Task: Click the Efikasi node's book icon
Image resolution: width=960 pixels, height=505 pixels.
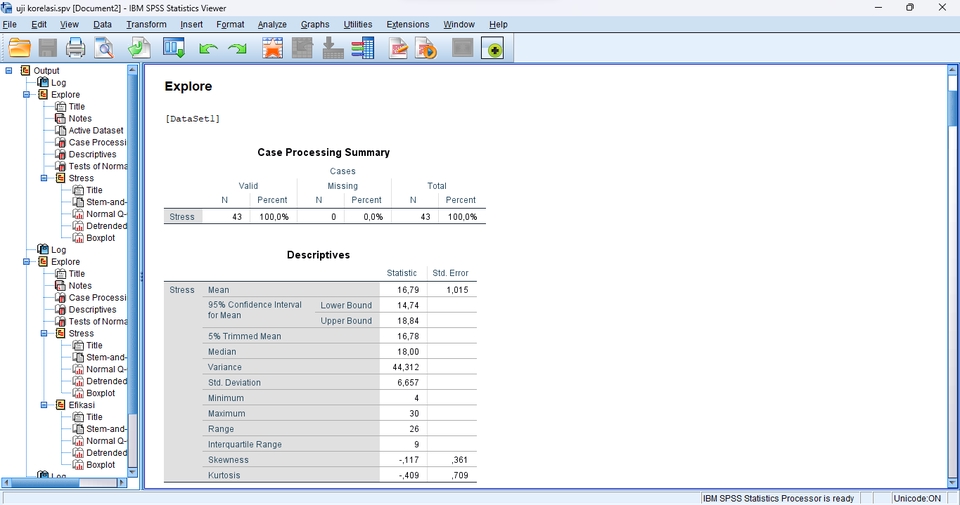Action: 61,405
